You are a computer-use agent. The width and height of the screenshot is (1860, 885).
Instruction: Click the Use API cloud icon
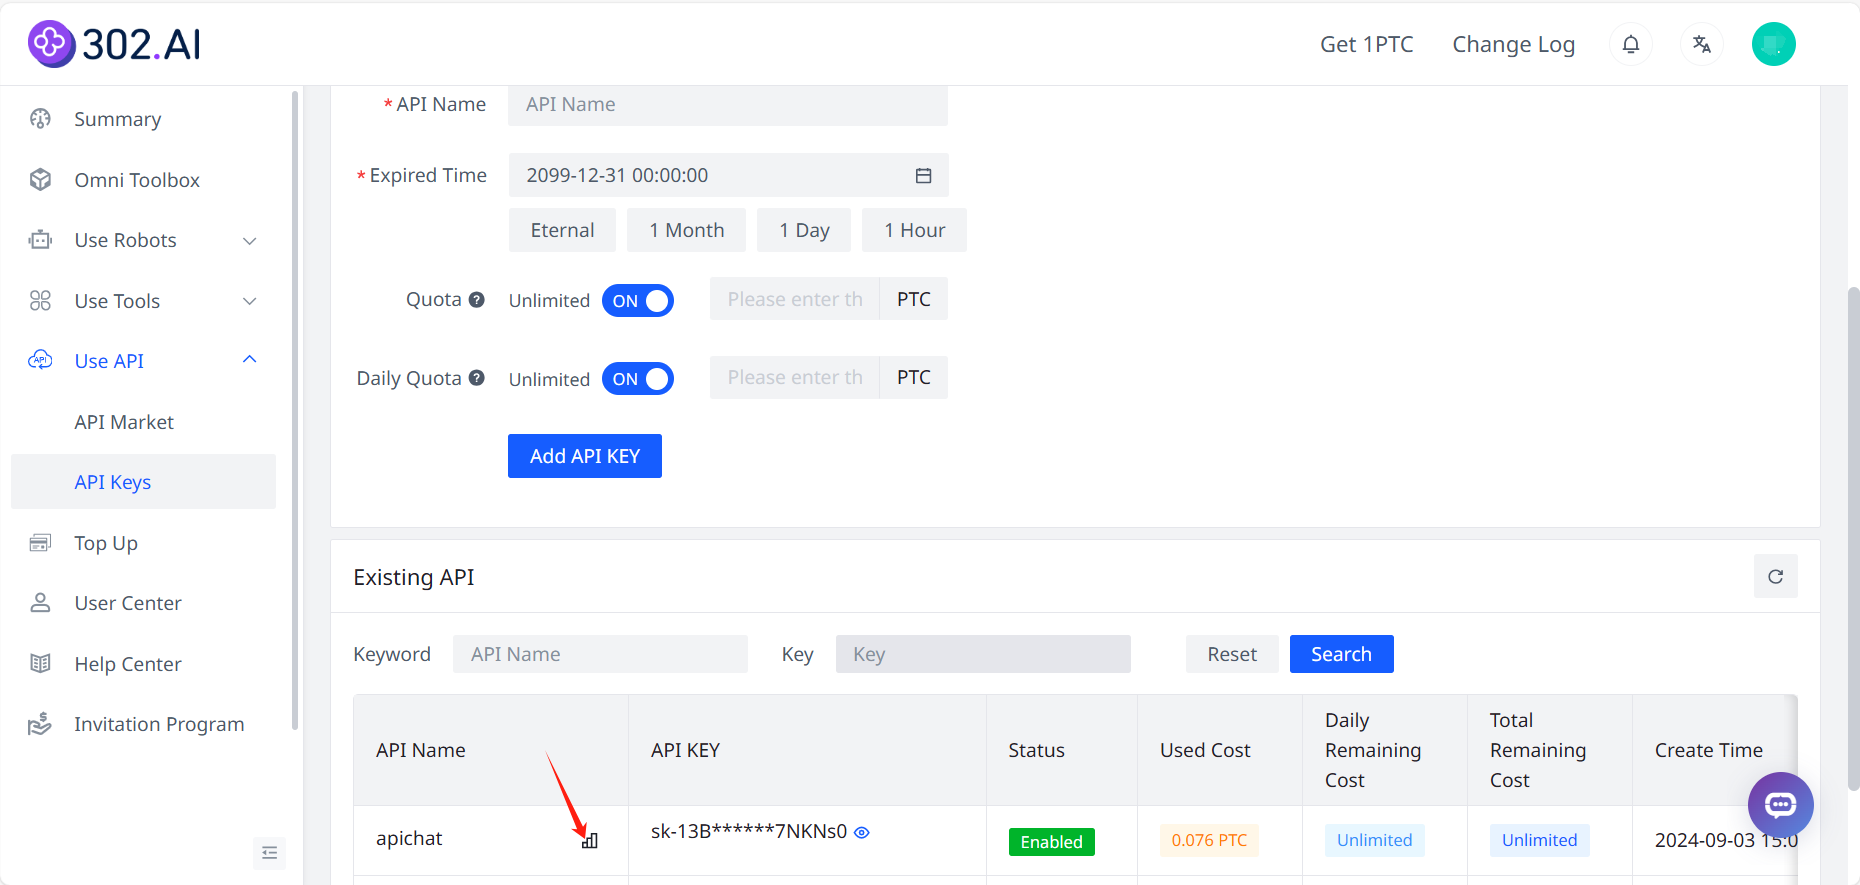point(40,361)
